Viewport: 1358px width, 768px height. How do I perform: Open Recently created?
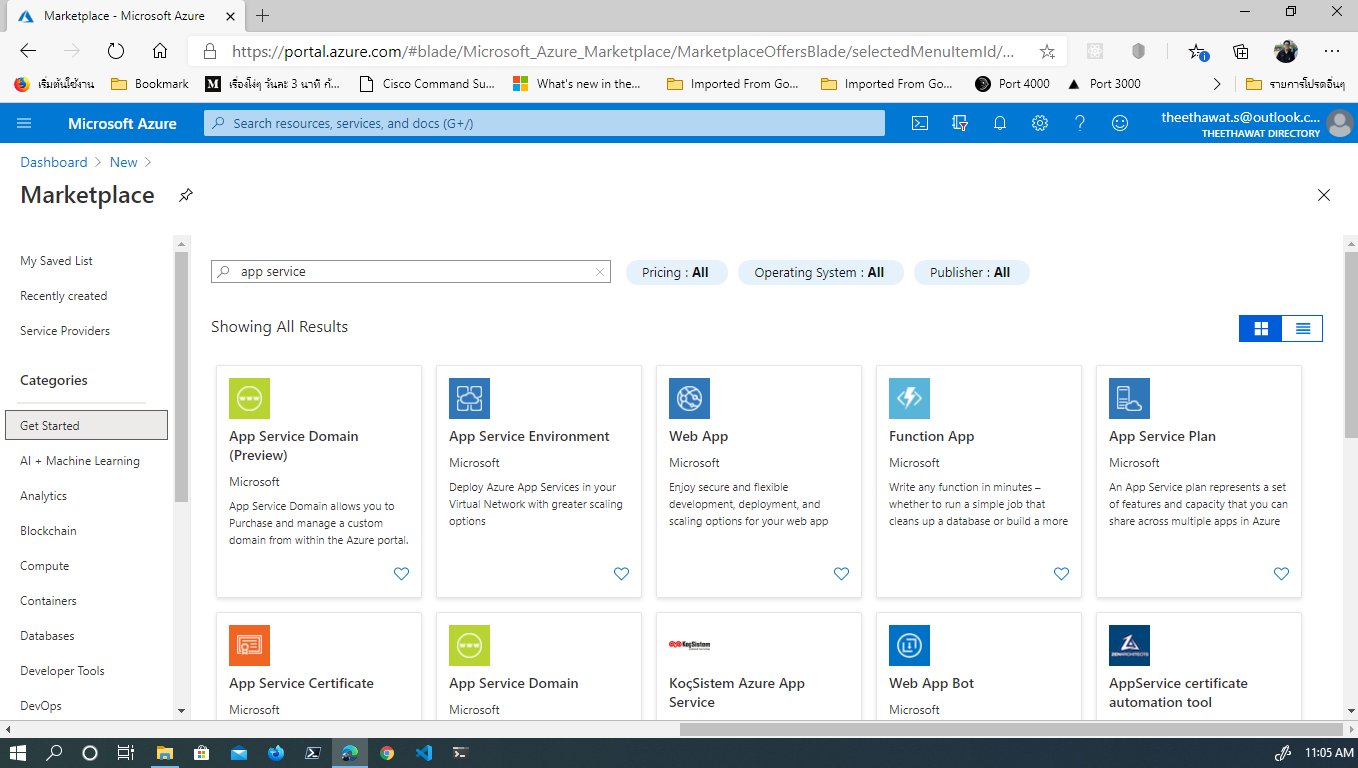pyautogui.click(x=63, y=296)
